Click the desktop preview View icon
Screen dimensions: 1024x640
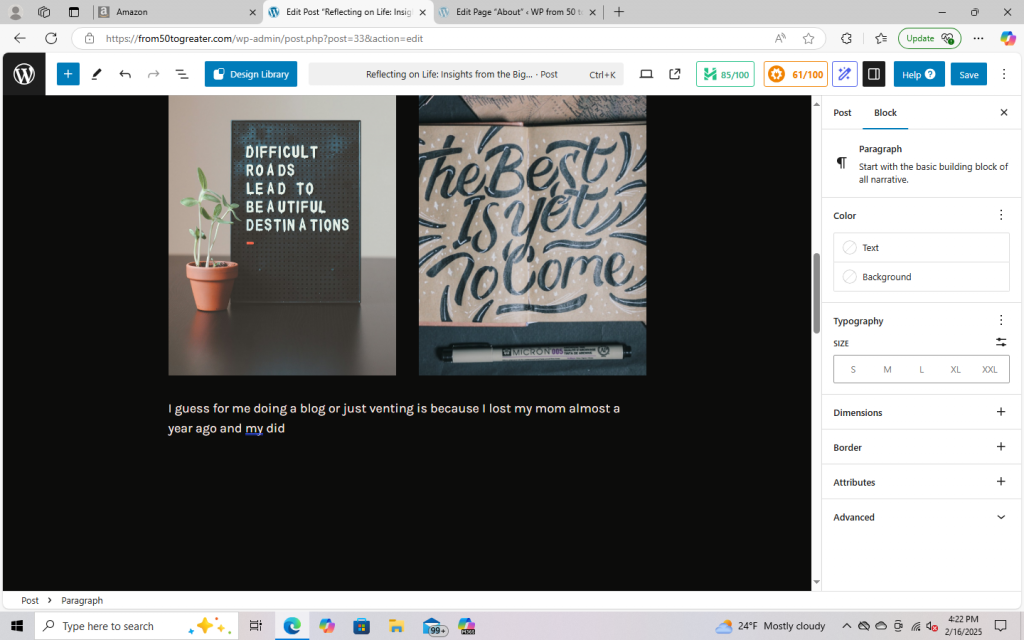point(646,74)
